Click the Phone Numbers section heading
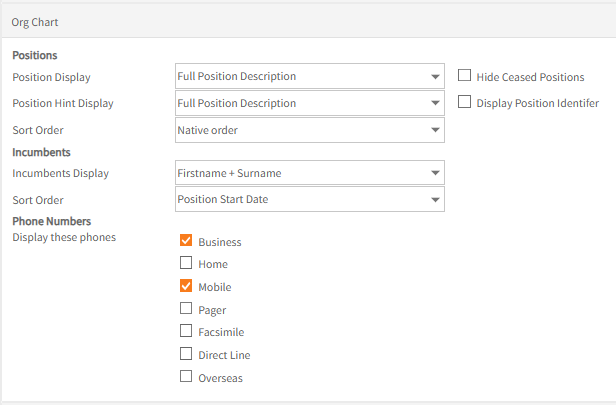The height and width of the screenshot is (405, 616). point(51,221)
